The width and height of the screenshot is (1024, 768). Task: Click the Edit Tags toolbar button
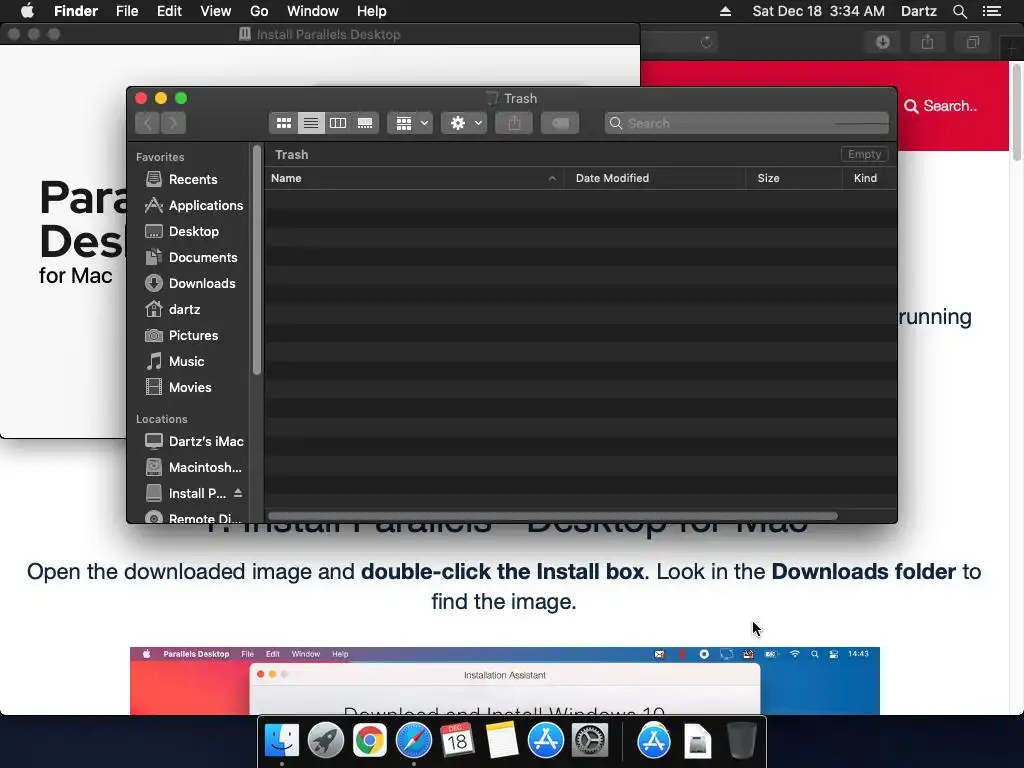[560, 123]
